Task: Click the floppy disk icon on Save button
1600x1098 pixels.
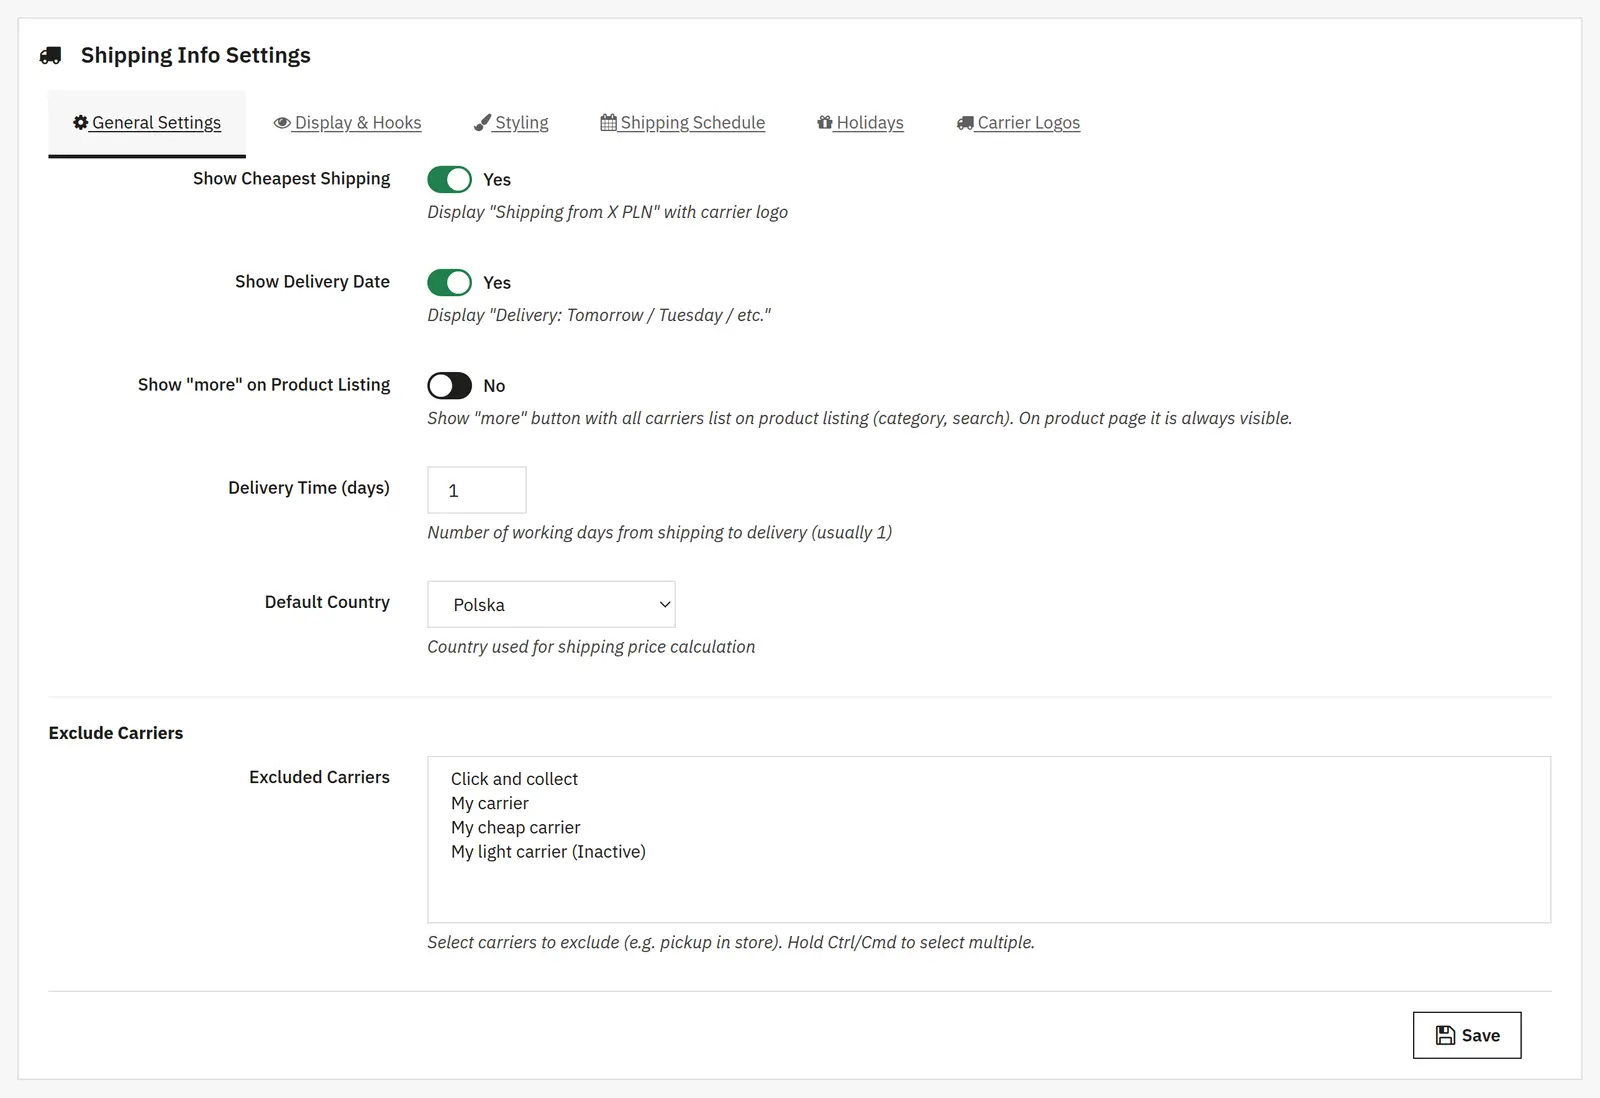Action: pos(1445,1035)
